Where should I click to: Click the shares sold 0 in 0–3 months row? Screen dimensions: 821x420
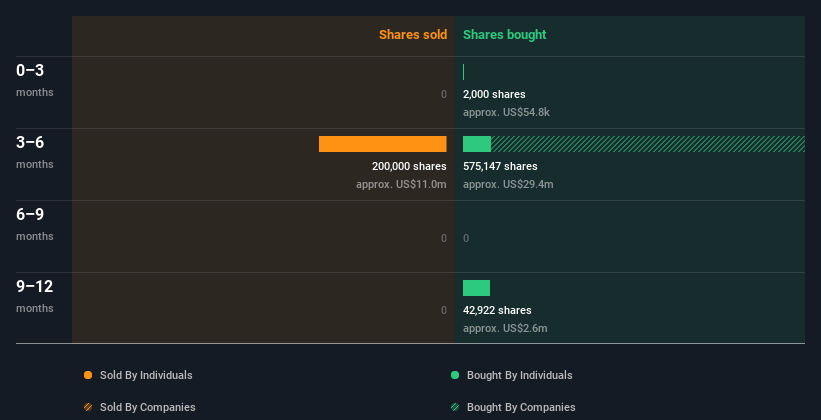[x=444, y=94]
